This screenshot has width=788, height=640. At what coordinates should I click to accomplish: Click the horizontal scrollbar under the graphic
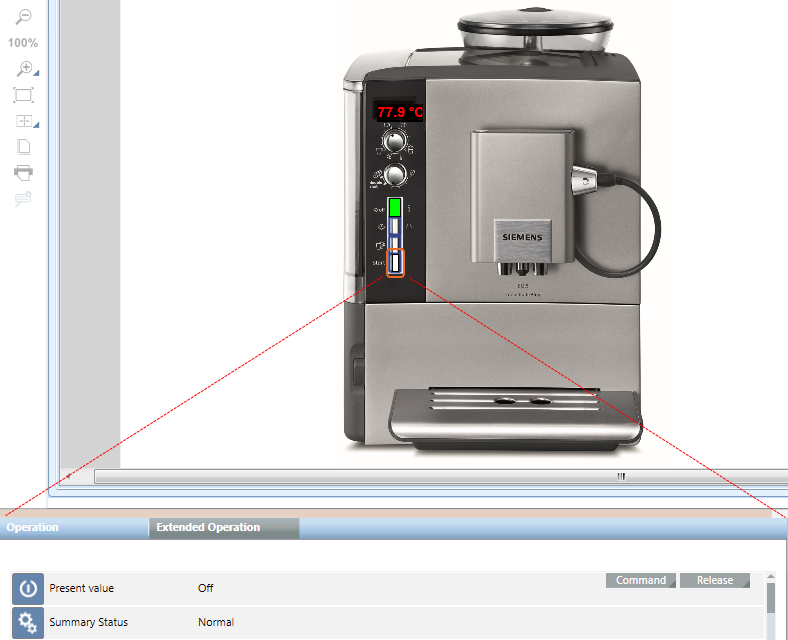tap(440, 477)
